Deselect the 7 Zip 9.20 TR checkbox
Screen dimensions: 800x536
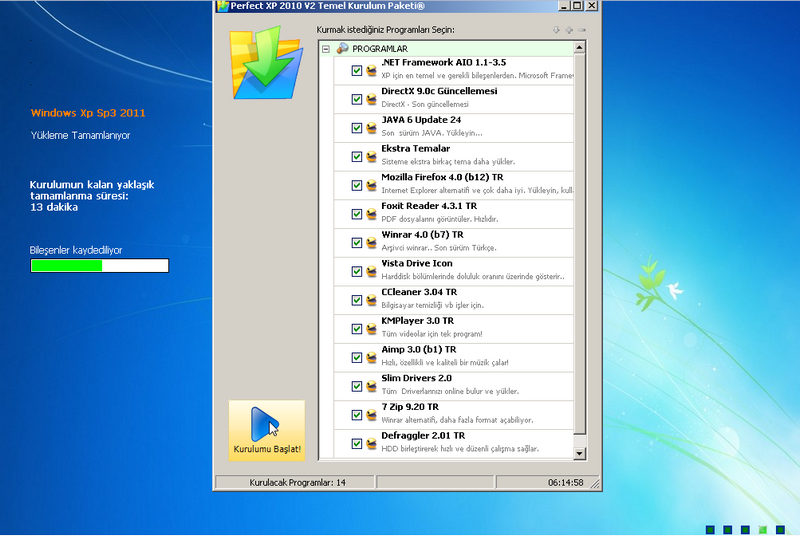point(357,415)
